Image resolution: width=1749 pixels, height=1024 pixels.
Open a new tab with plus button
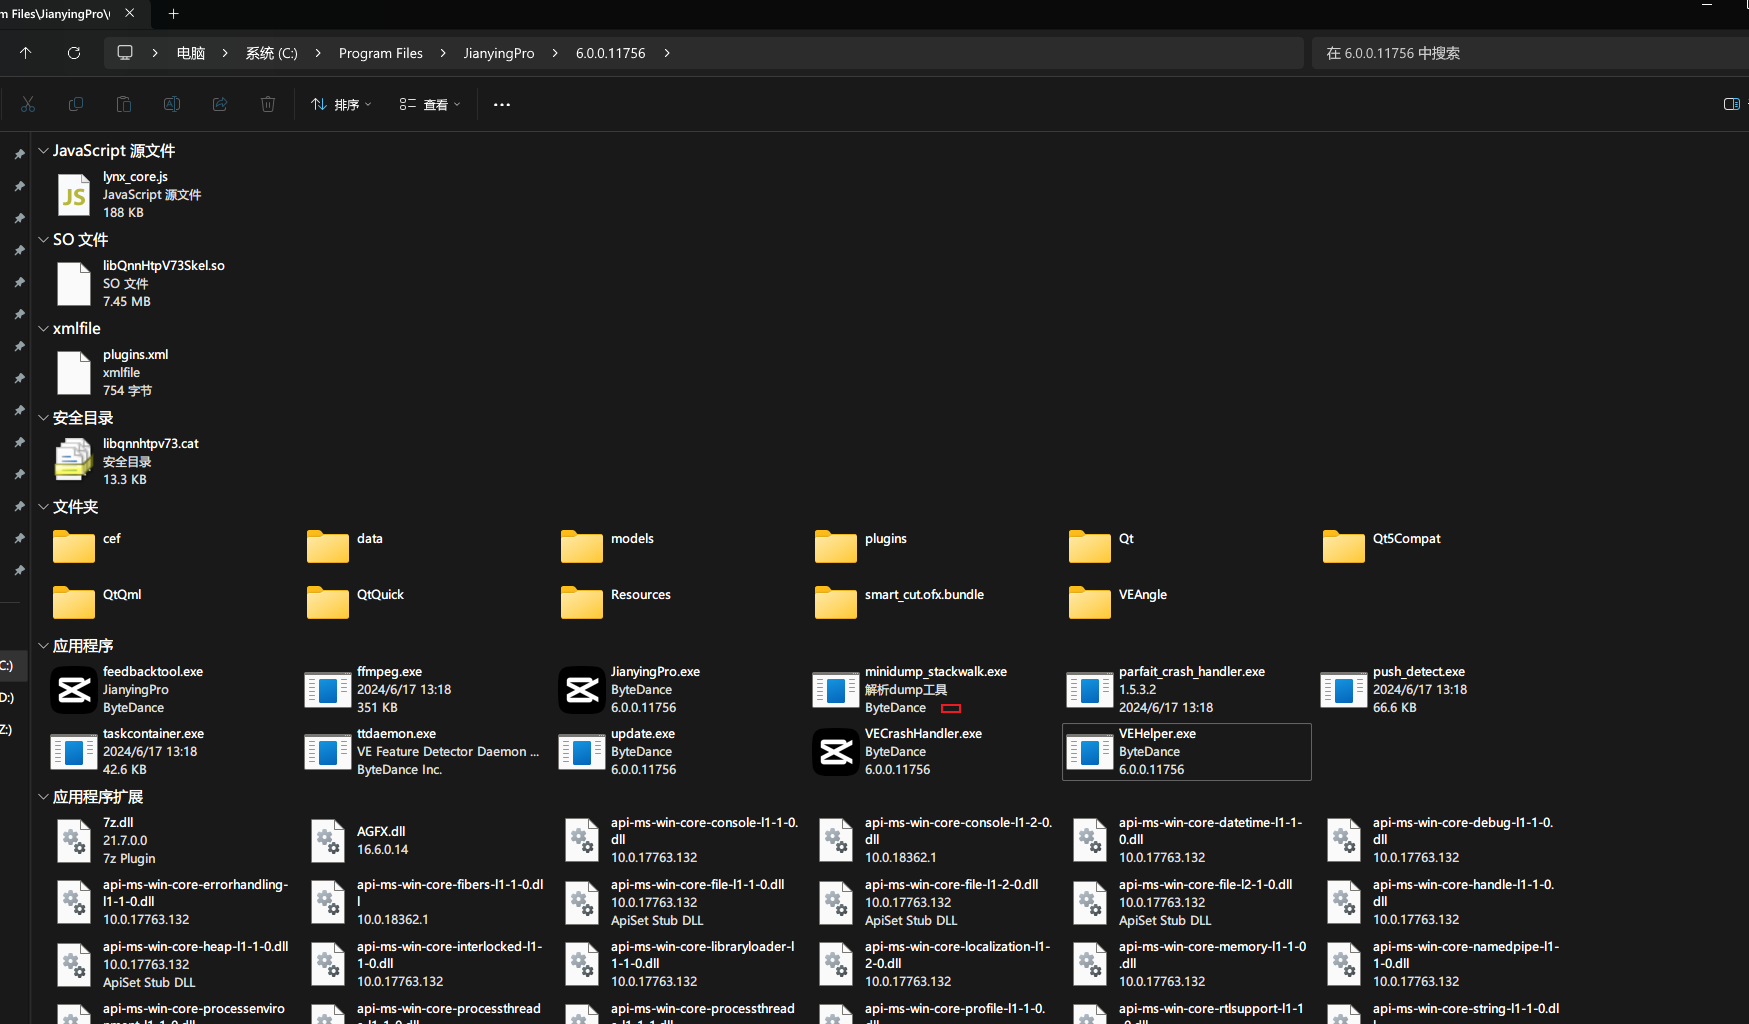click(173, 13)
